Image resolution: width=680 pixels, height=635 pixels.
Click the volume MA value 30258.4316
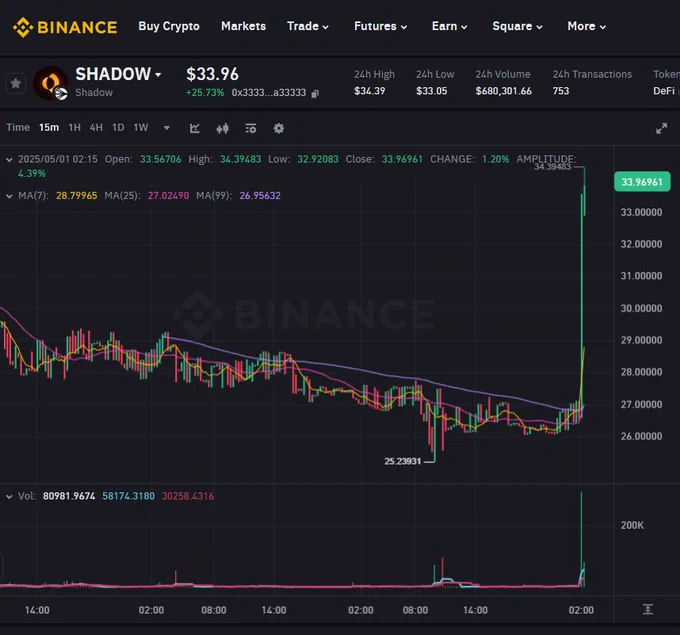pyautogui.click(x=188, y=496)
